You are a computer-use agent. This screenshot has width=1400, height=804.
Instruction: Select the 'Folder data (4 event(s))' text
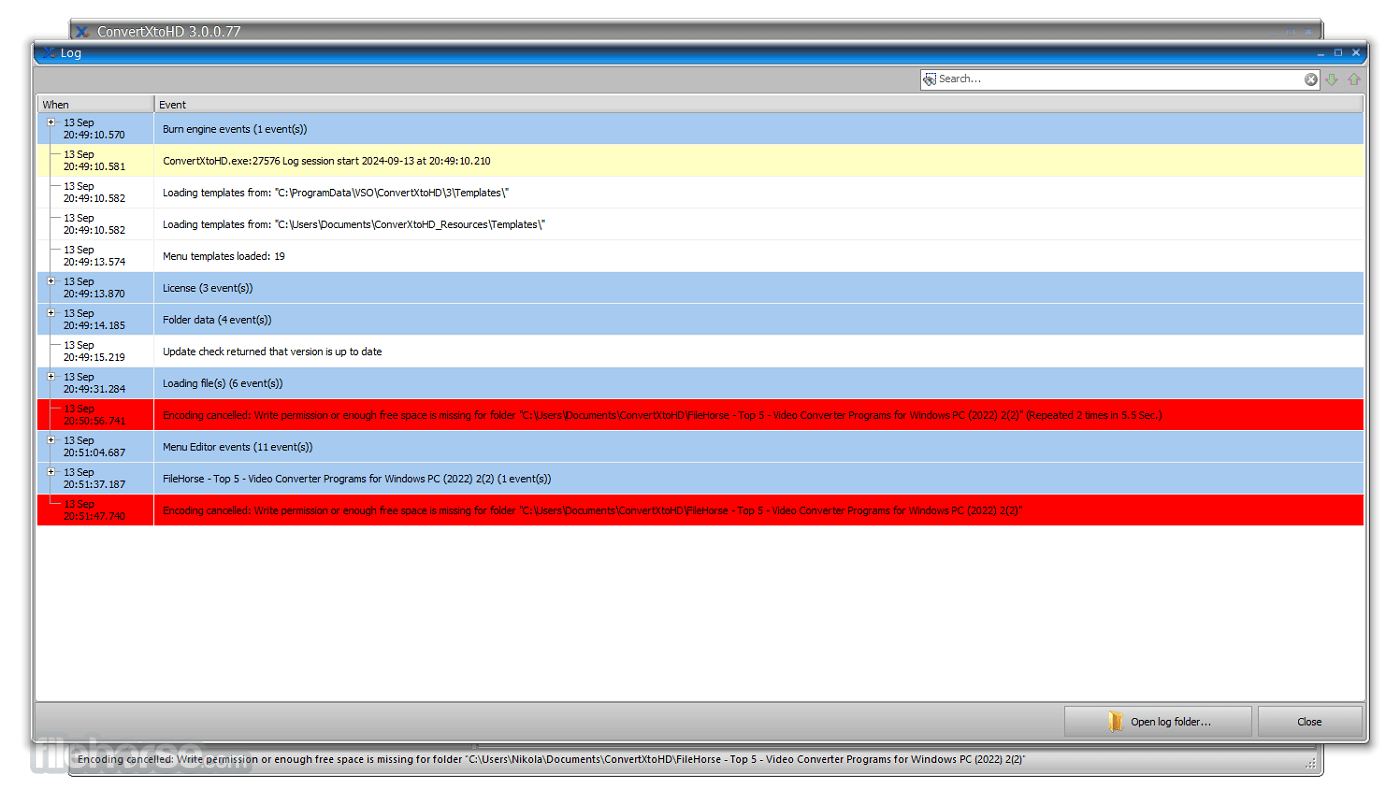tap(217, 320)
